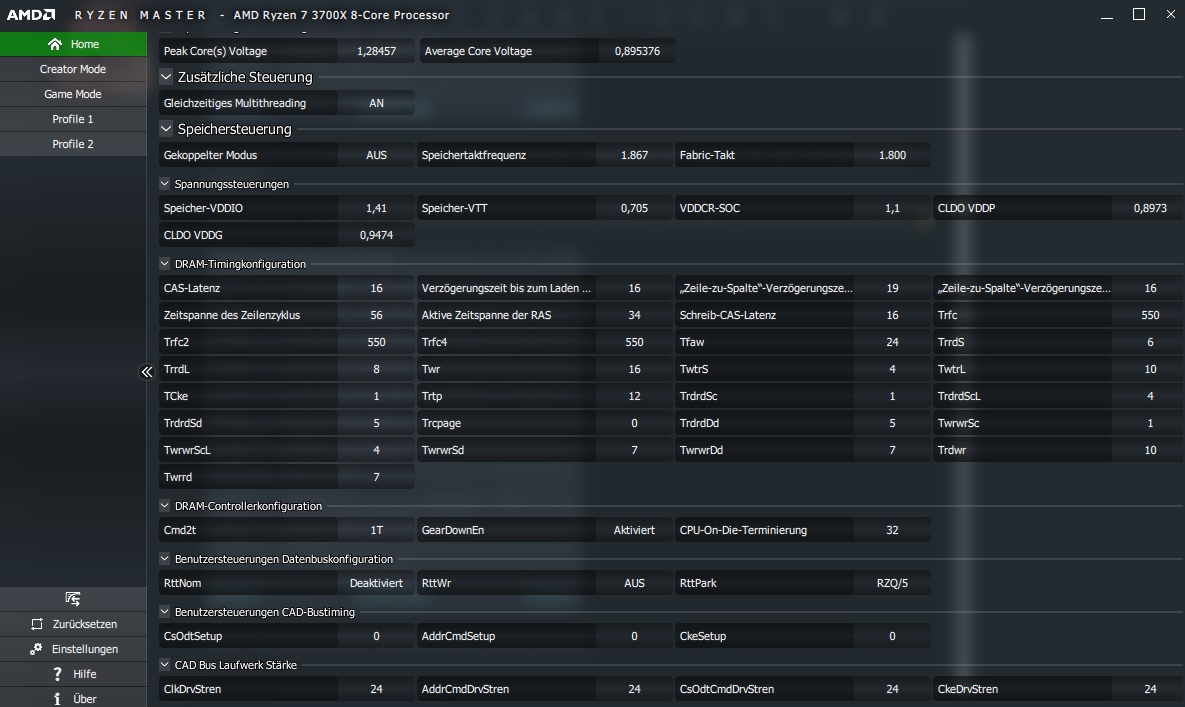
Task: Click AddrCmdSetup value 0
Action: 634,636
